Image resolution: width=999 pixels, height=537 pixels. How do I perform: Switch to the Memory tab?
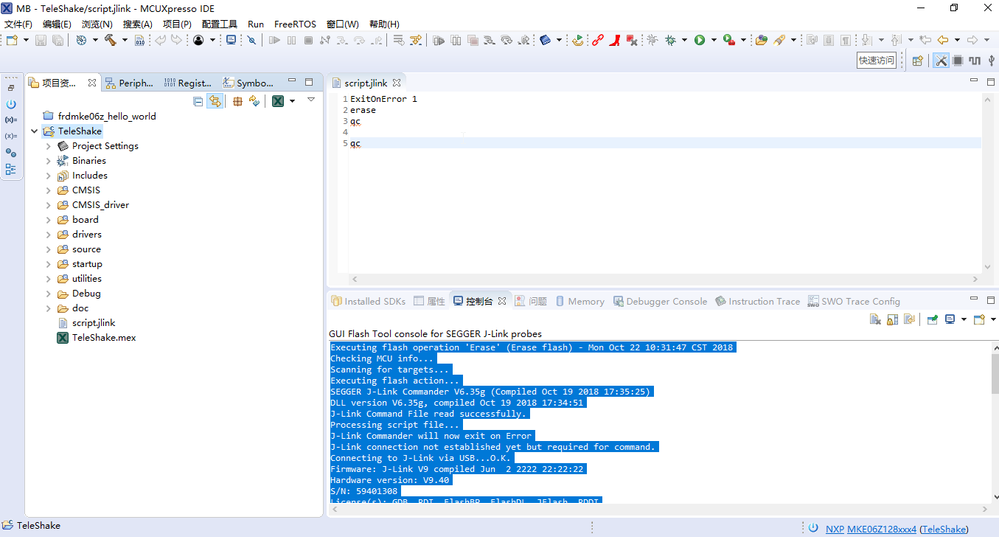tap(580, 301)
